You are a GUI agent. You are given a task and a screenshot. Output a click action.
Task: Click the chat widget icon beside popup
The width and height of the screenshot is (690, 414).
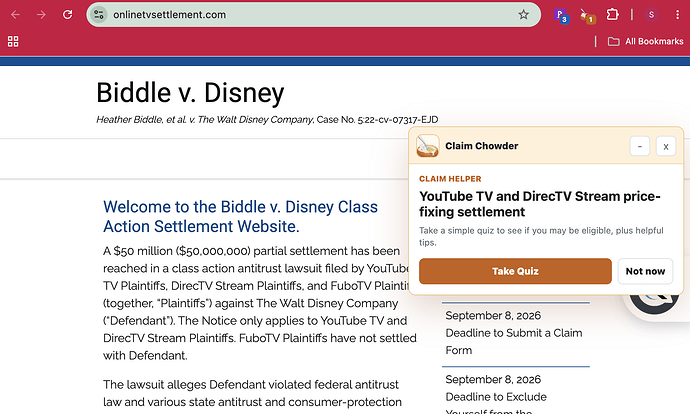(654, 304)
